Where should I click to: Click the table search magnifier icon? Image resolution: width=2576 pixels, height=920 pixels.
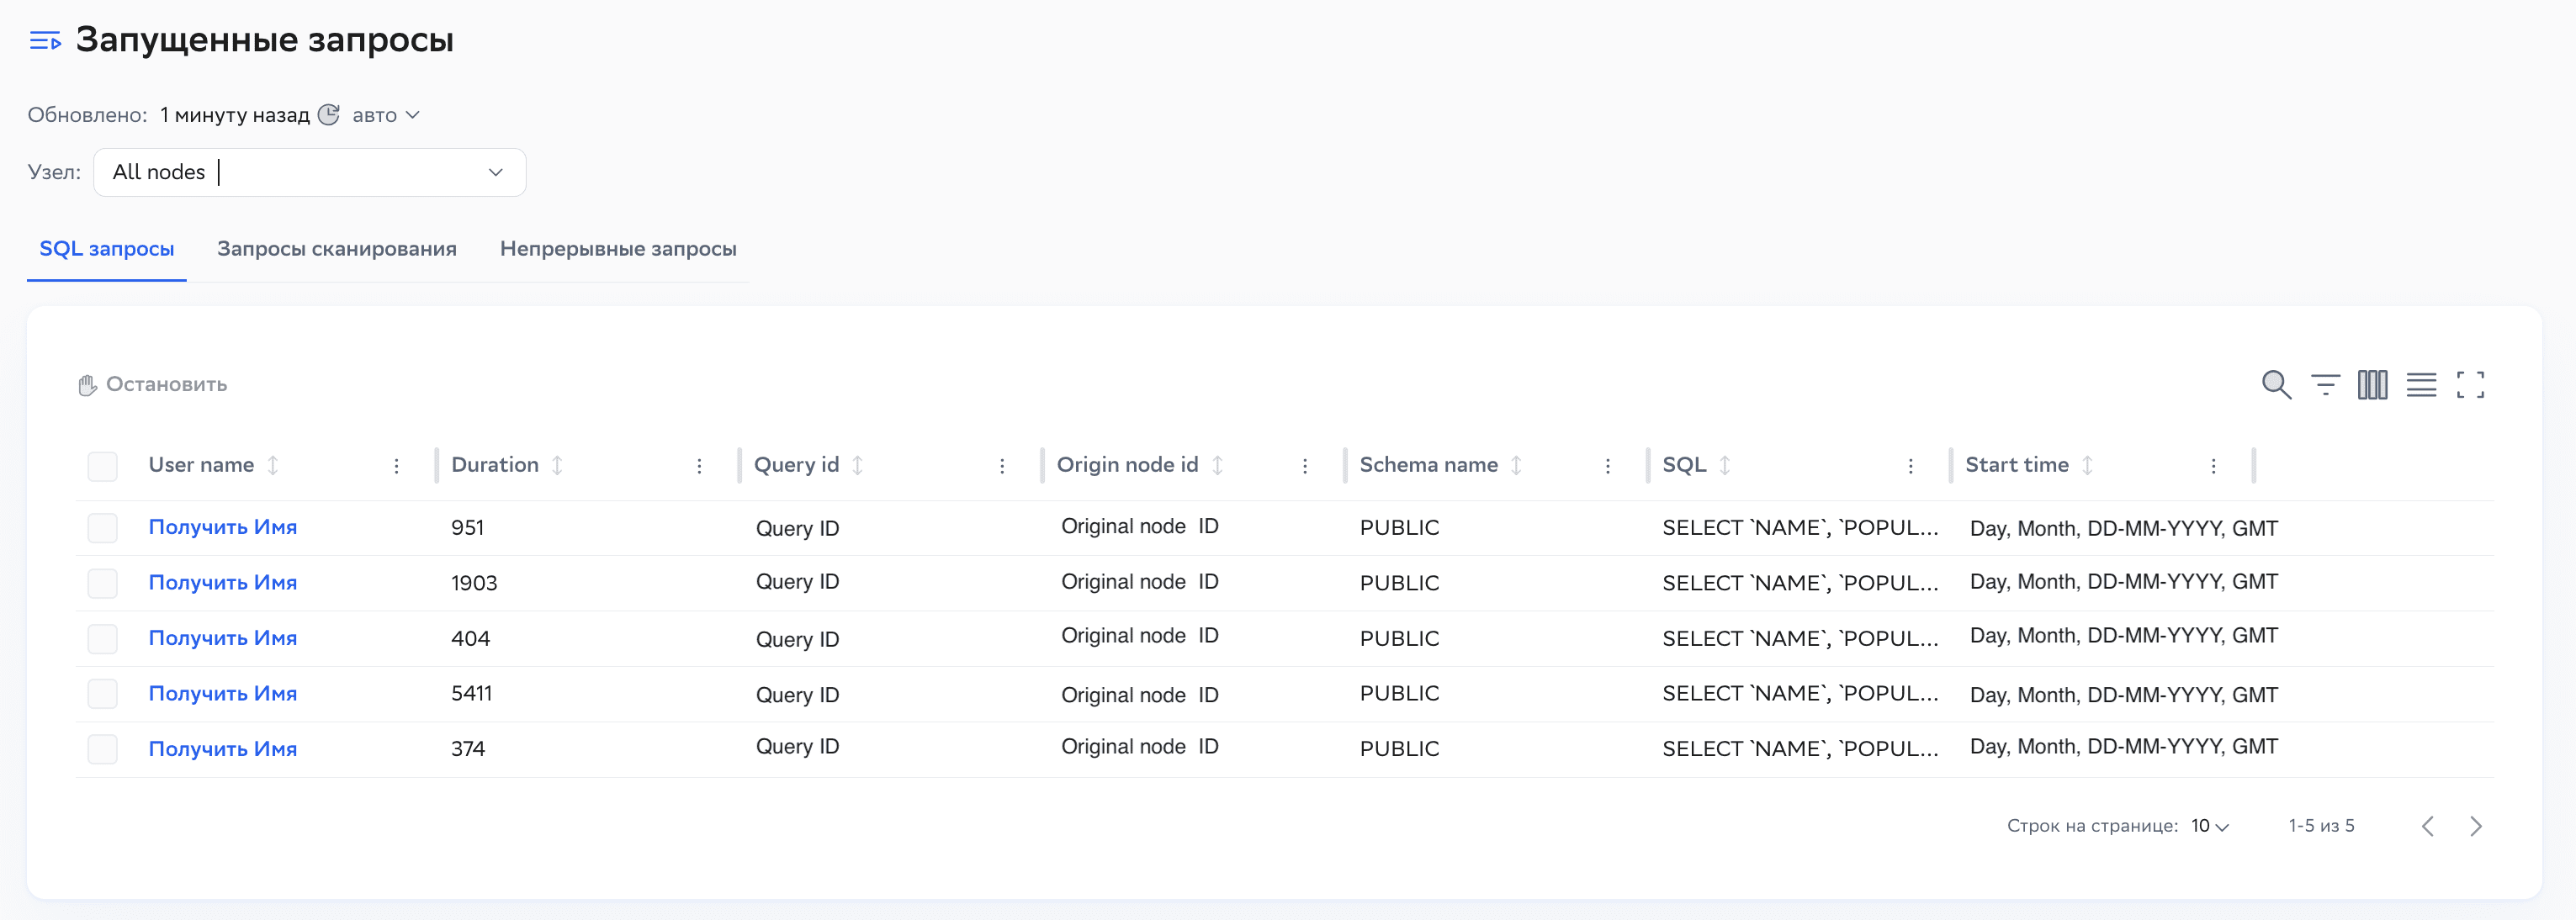tap(2276, 384)
